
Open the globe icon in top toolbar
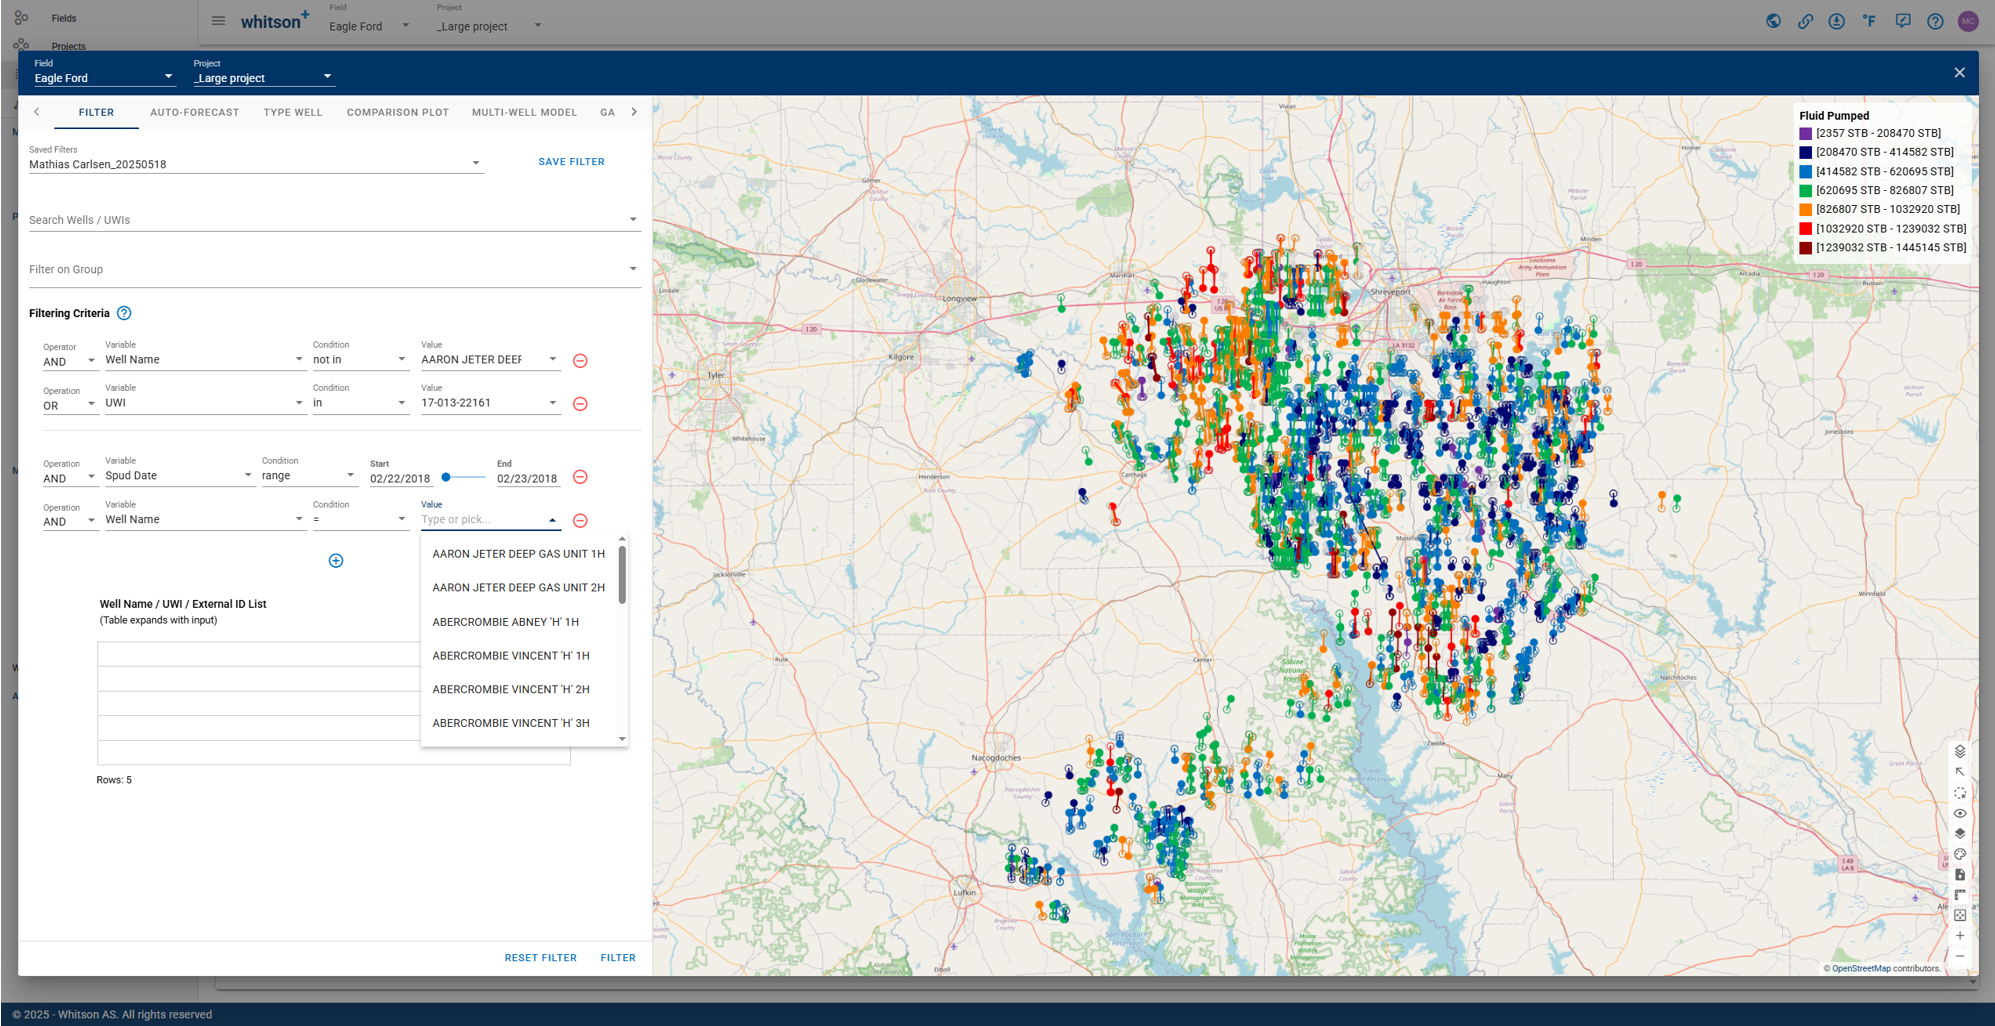point(1773,21)
